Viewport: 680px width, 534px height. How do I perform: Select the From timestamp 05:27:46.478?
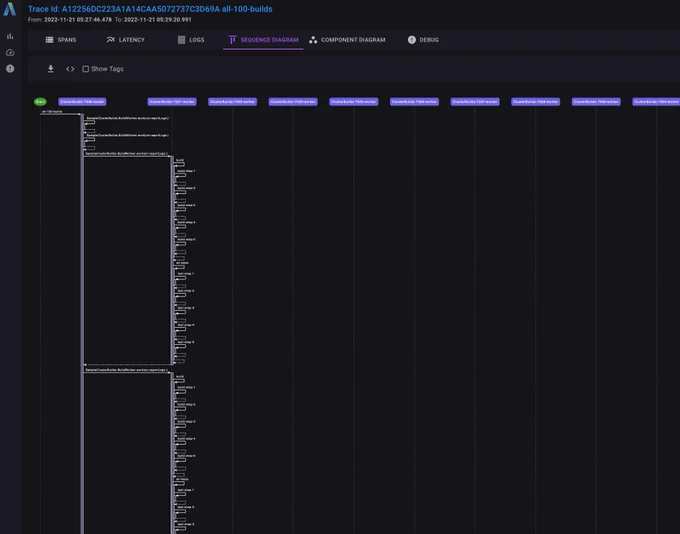coord(78,20)
